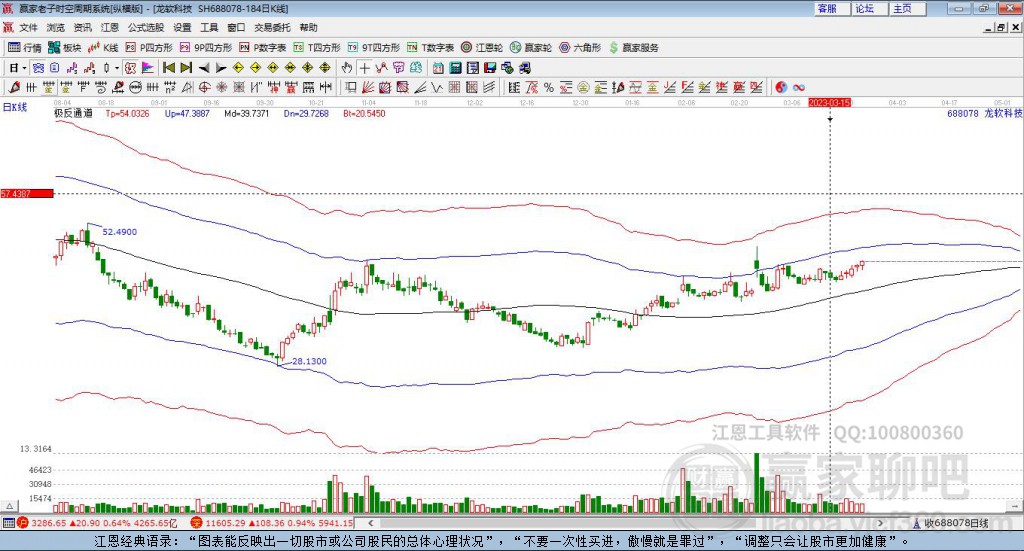Click the truck icon in toolbar
This screenshot has width=1024, height=551.
[525, 68]
